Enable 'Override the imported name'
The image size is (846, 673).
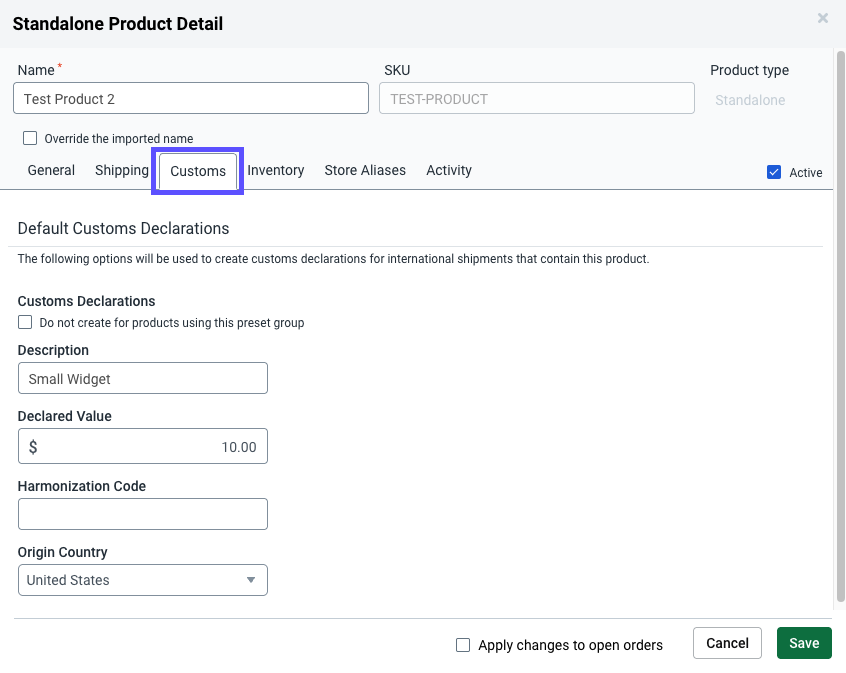pos(30,138)
